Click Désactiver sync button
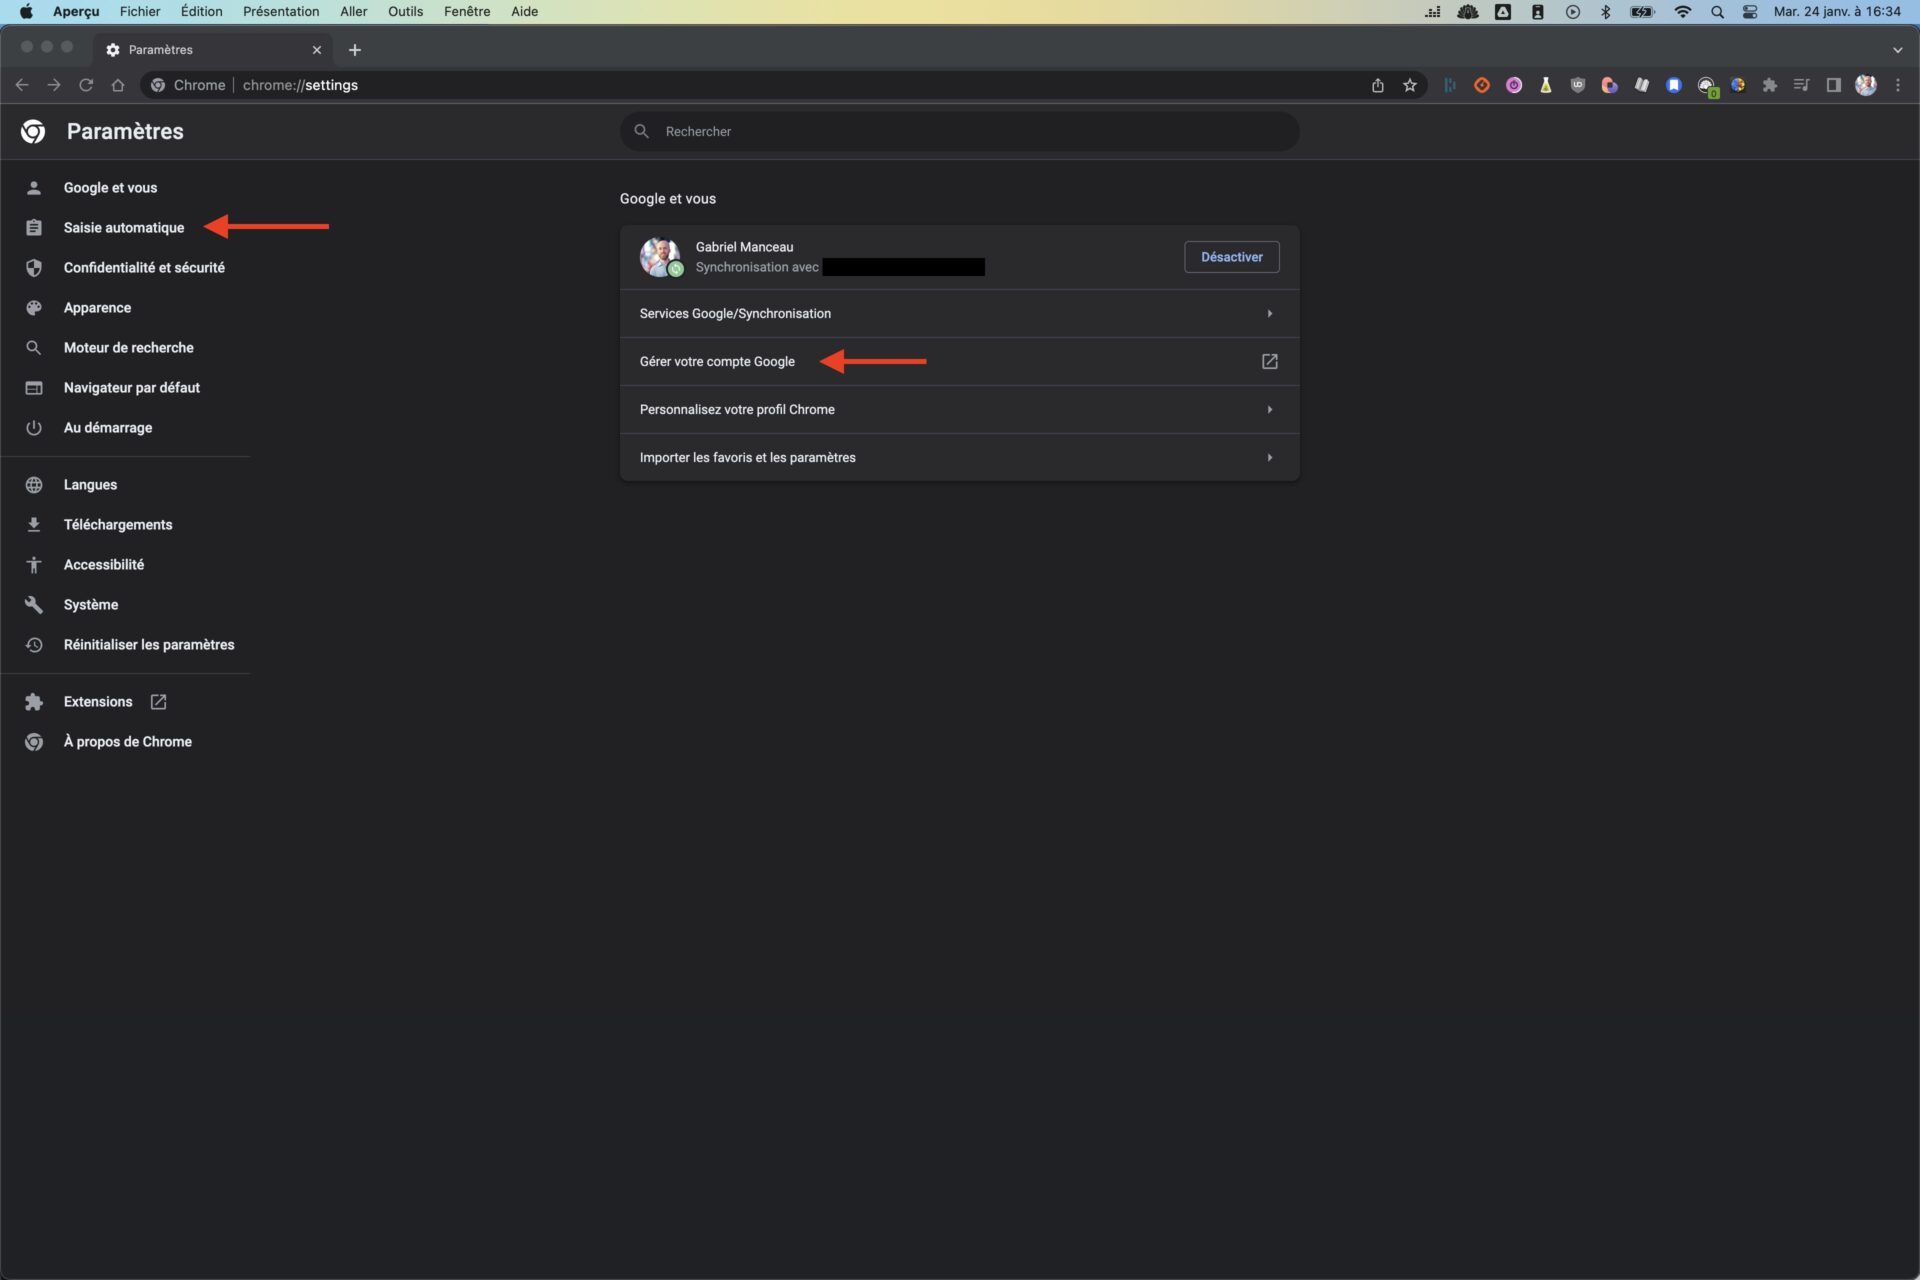Image resolution: width=1920 pixels, height=1280 pixels. pos(1231,257)
